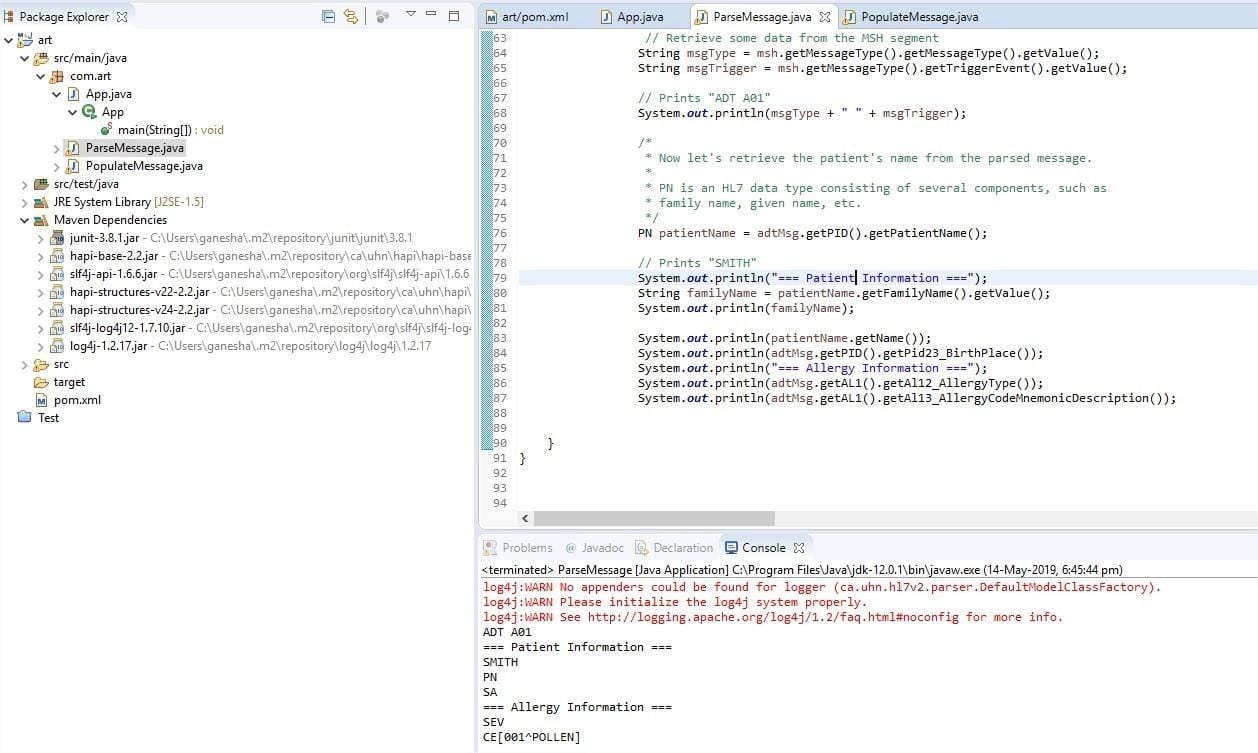Click the editor horizontal scrollbar thumb
Image resolution: width=1258 pixels, height=753 pixels.
click(654, 519)
